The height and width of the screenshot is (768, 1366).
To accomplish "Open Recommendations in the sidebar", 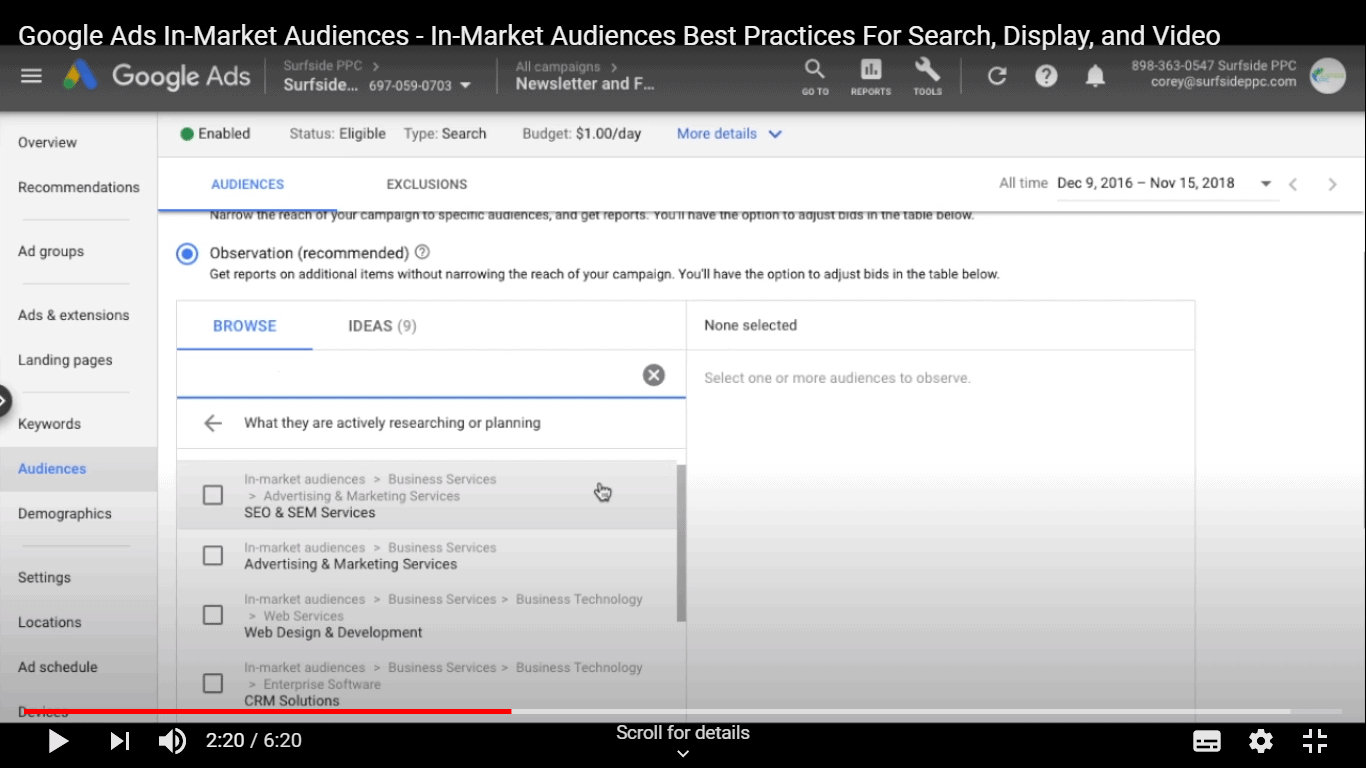I will click(x=79, y=187).
